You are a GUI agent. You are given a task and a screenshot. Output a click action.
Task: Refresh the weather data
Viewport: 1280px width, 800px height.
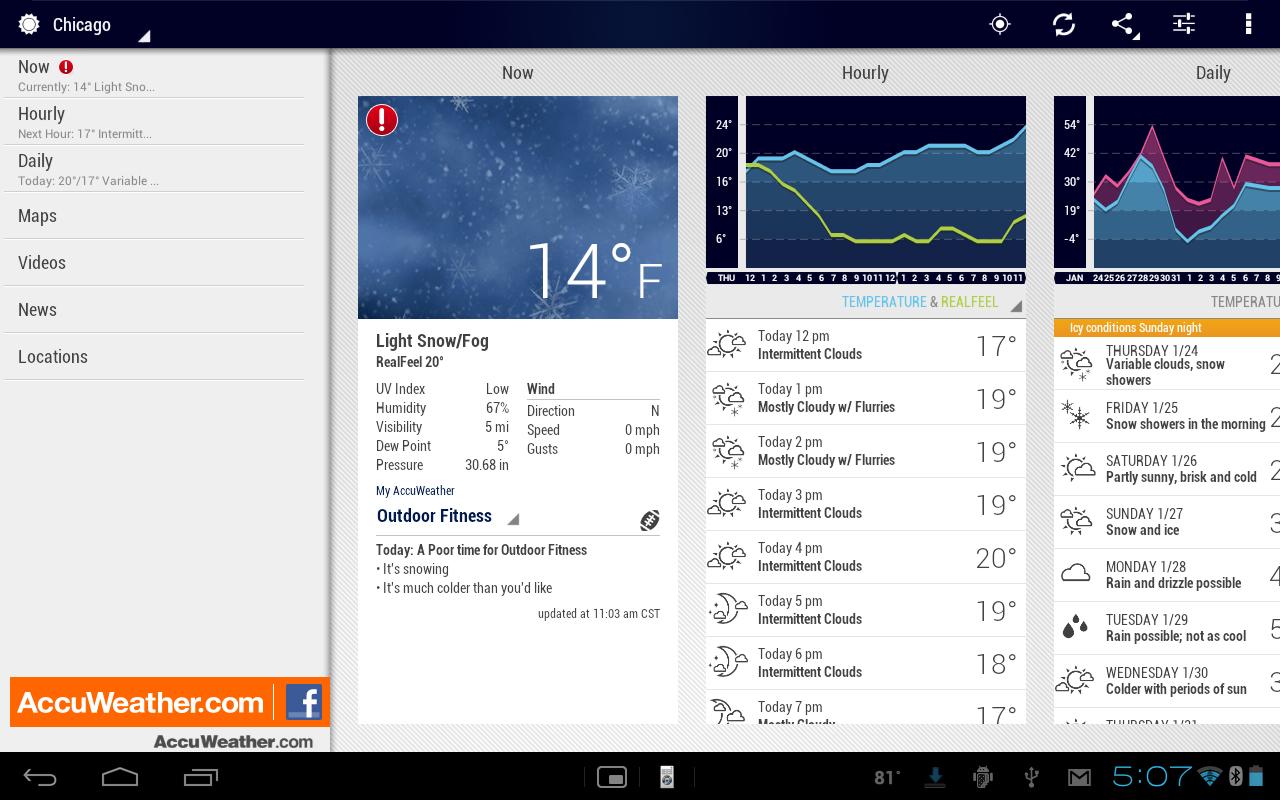pos(1063,23)
